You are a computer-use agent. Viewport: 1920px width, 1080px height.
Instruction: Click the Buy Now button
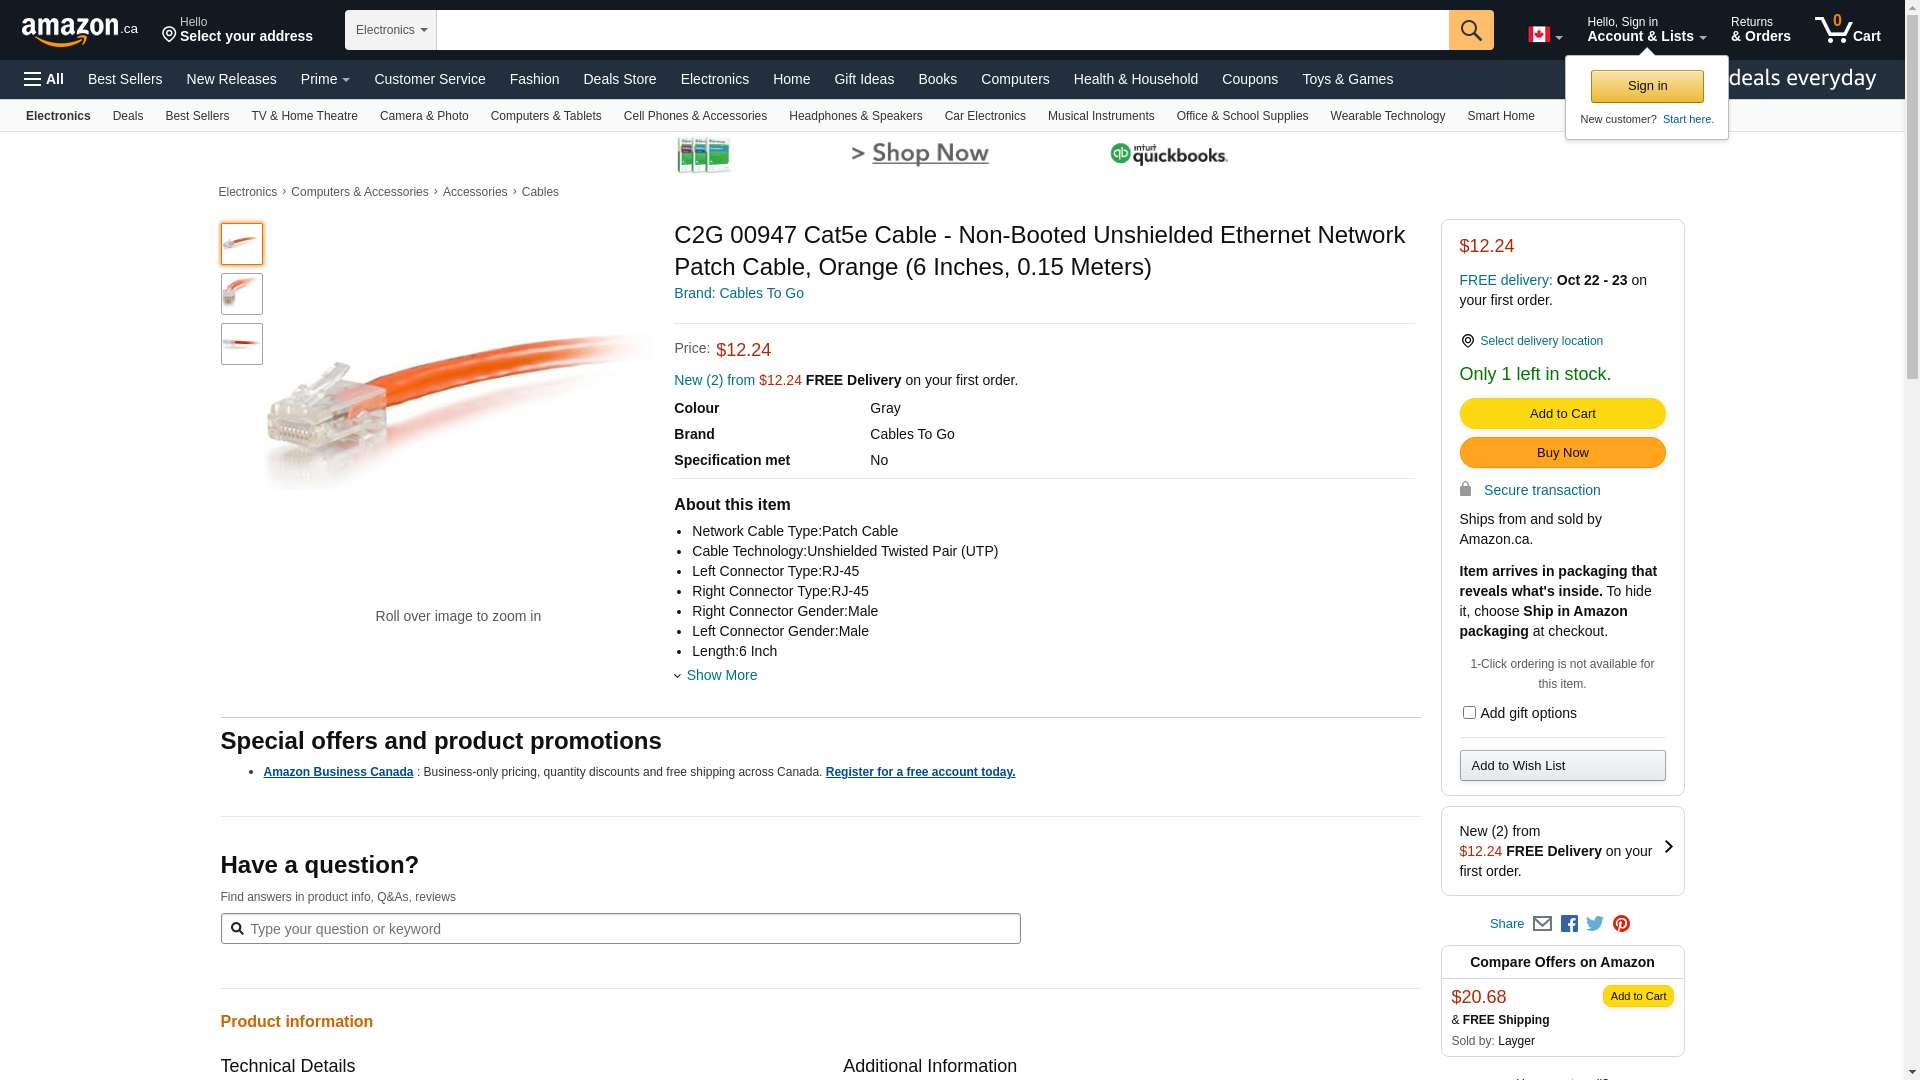[x=1562, y=453]
